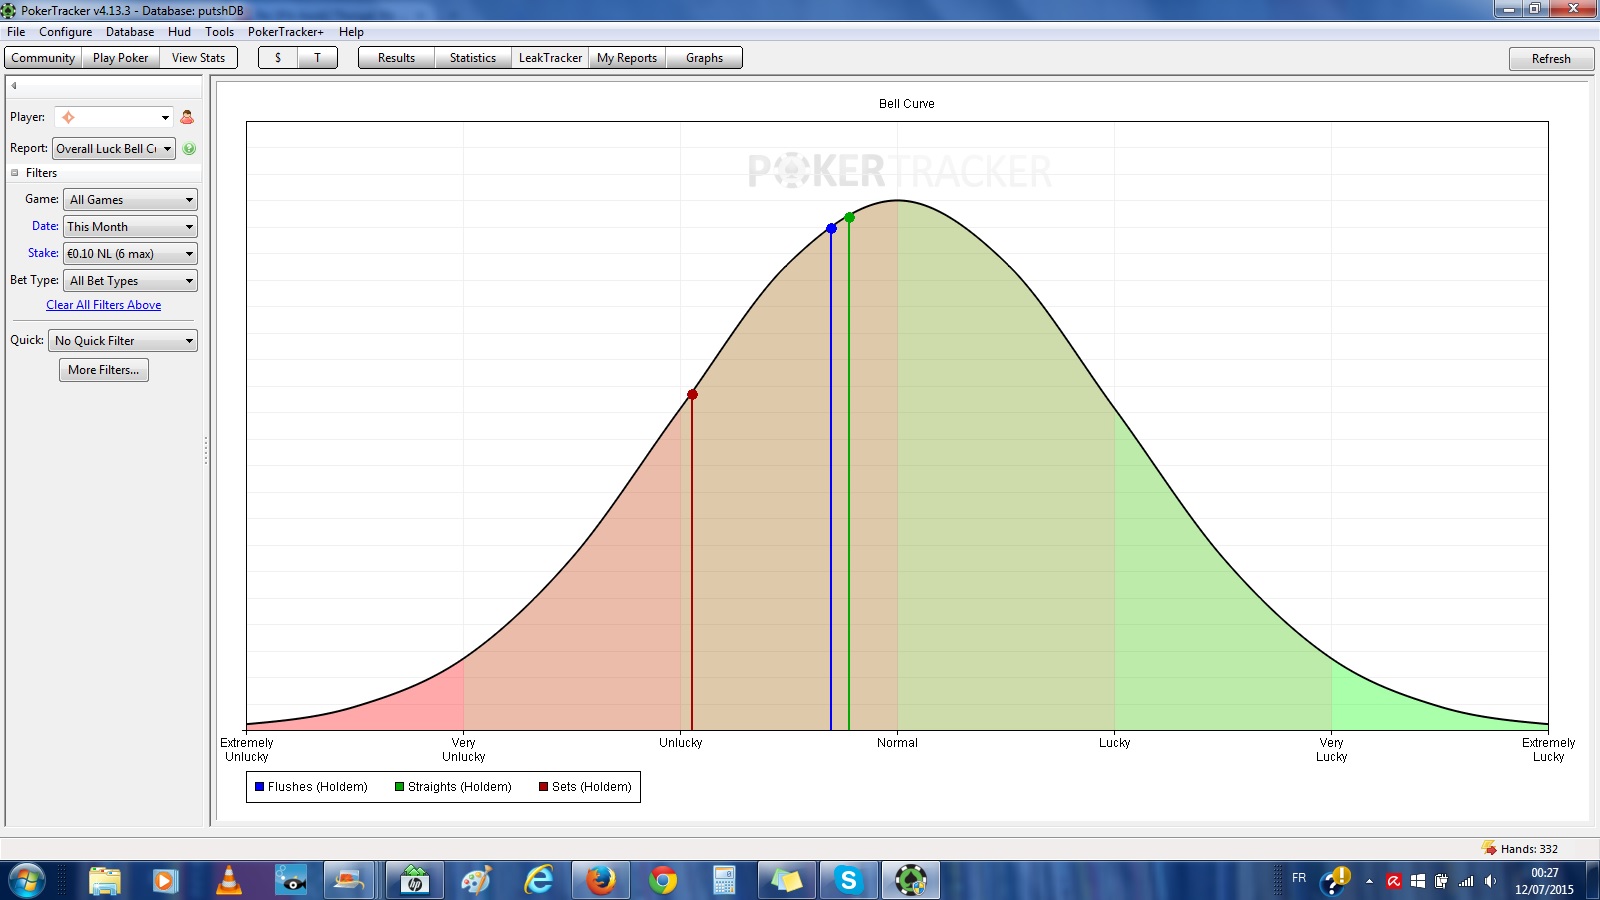This screenshot has height=900, width=1600.
Task: Open the Stake dropdown €0.10 NL
Action: coord(130,254)
